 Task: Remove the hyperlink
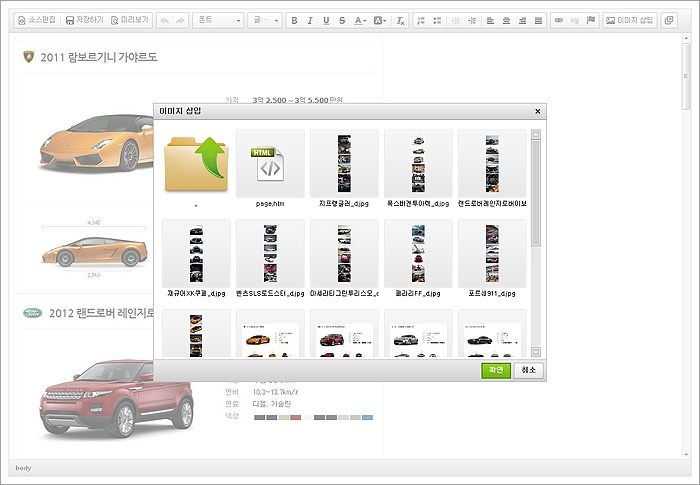pyautogui.click(x=575, y=21)
